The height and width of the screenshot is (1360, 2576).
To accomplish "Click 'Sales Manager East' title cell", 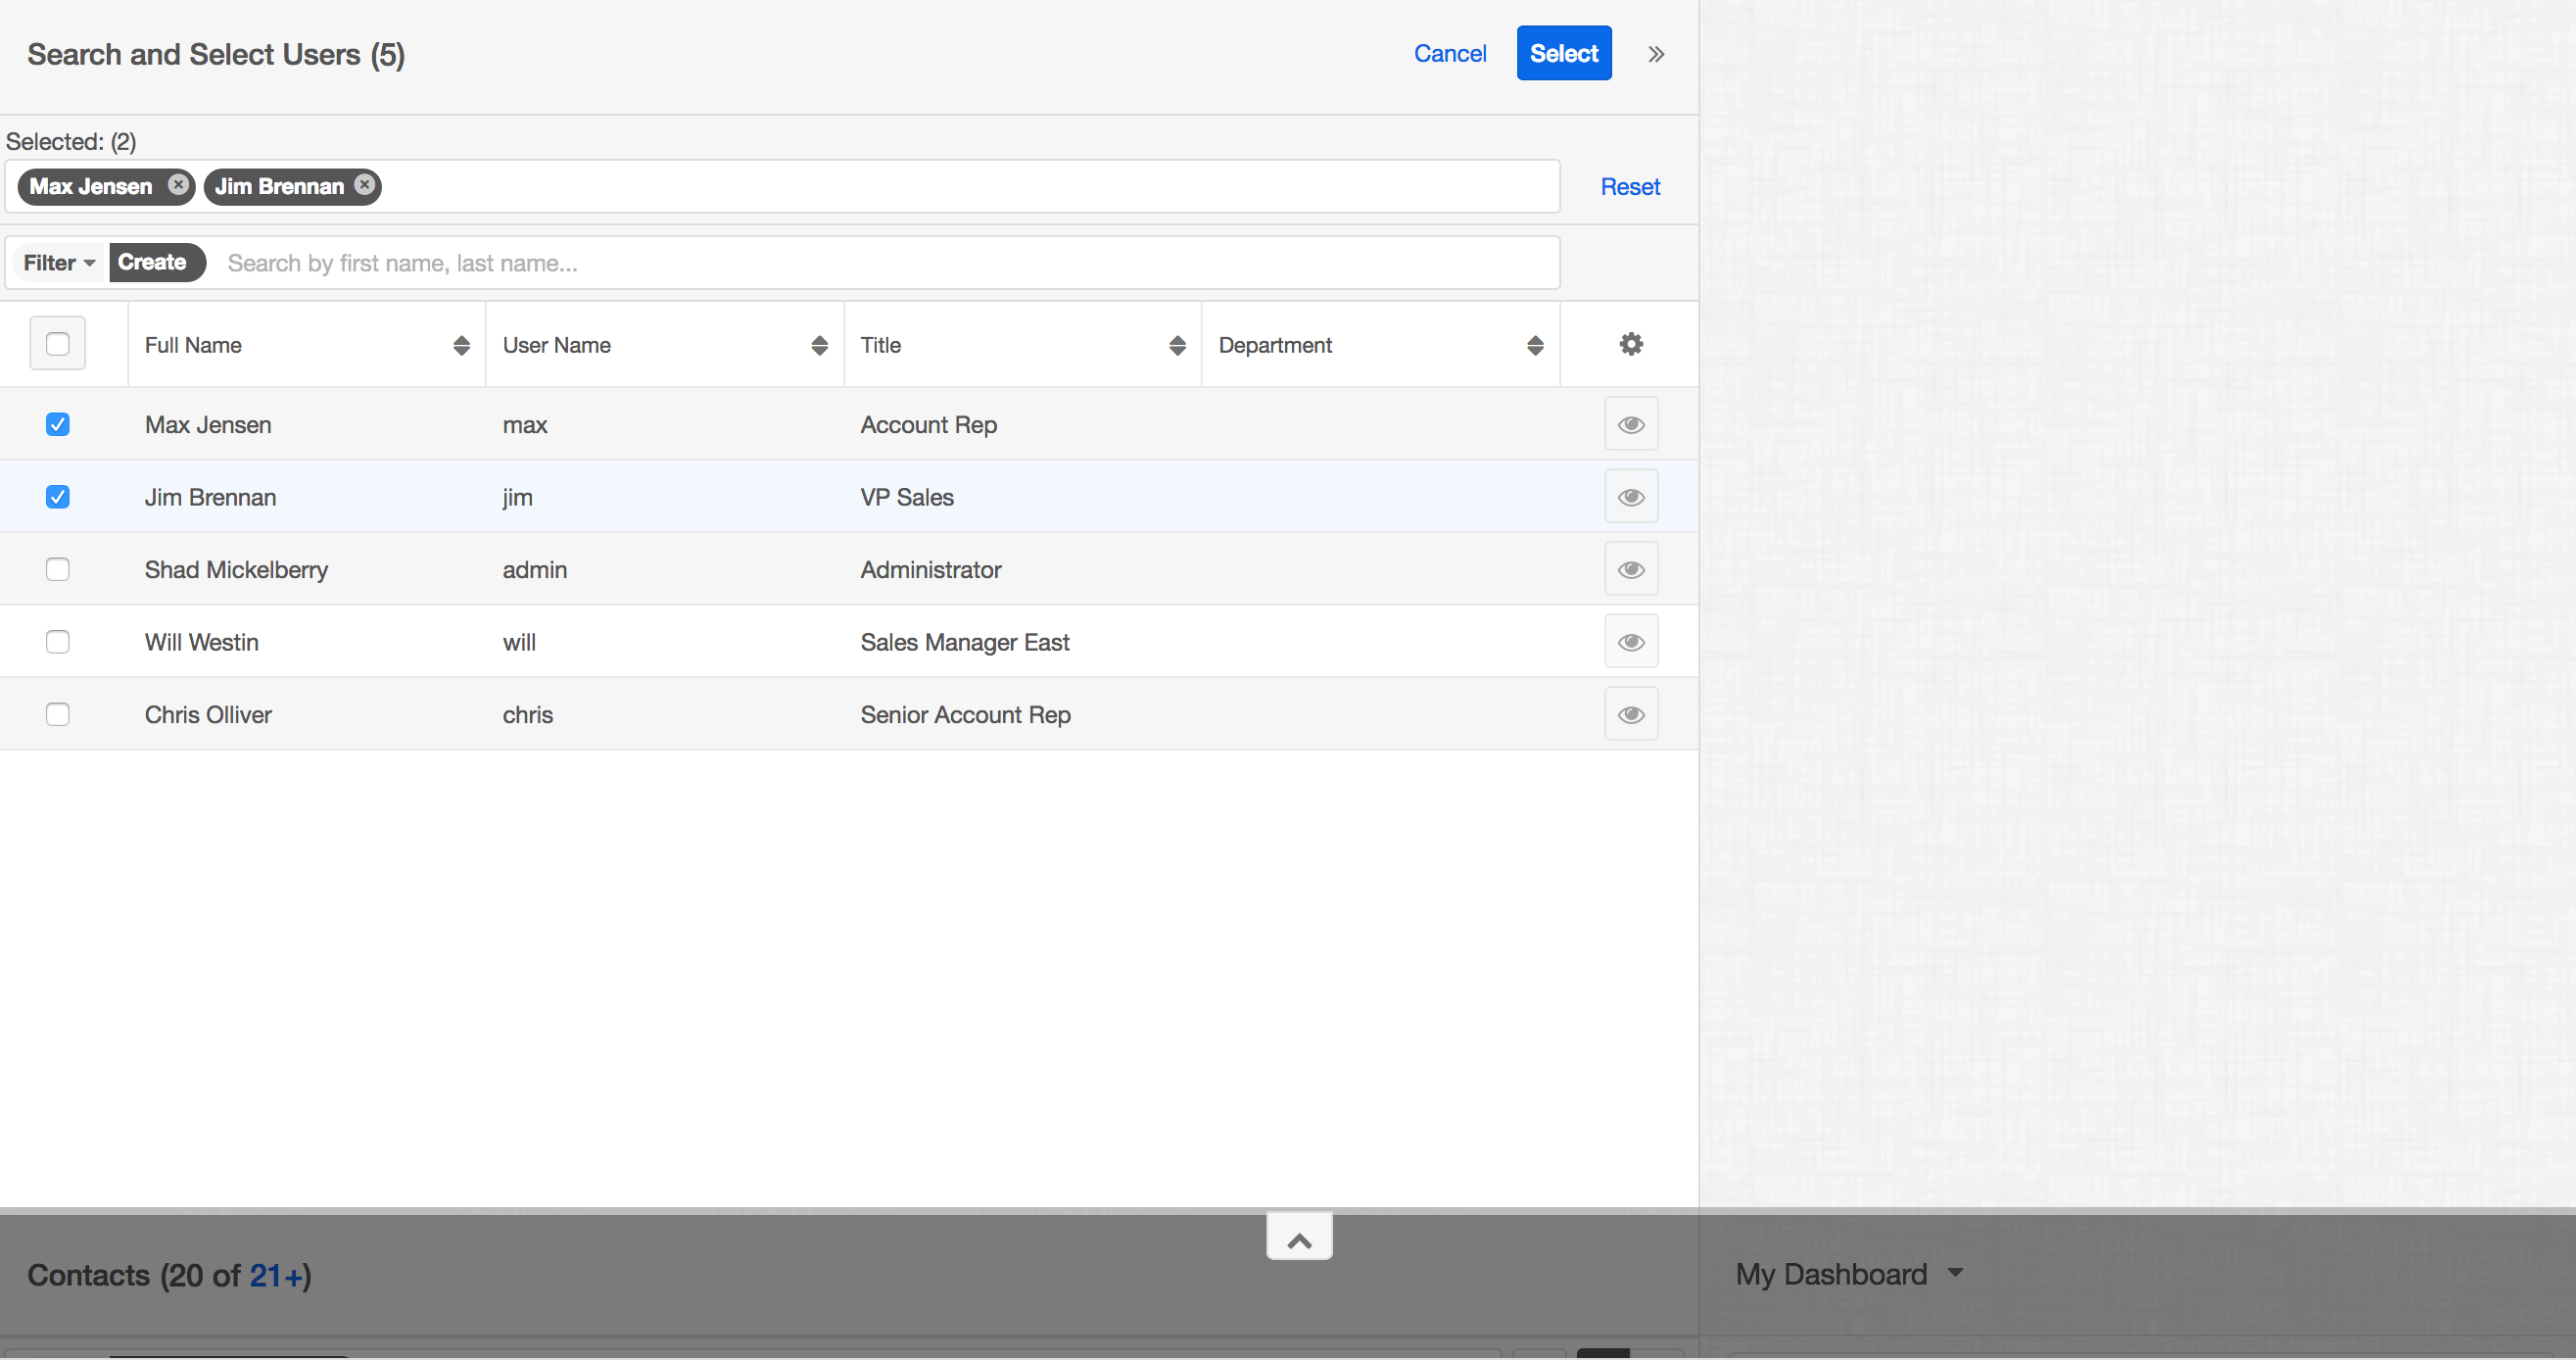I will (965, 642).
